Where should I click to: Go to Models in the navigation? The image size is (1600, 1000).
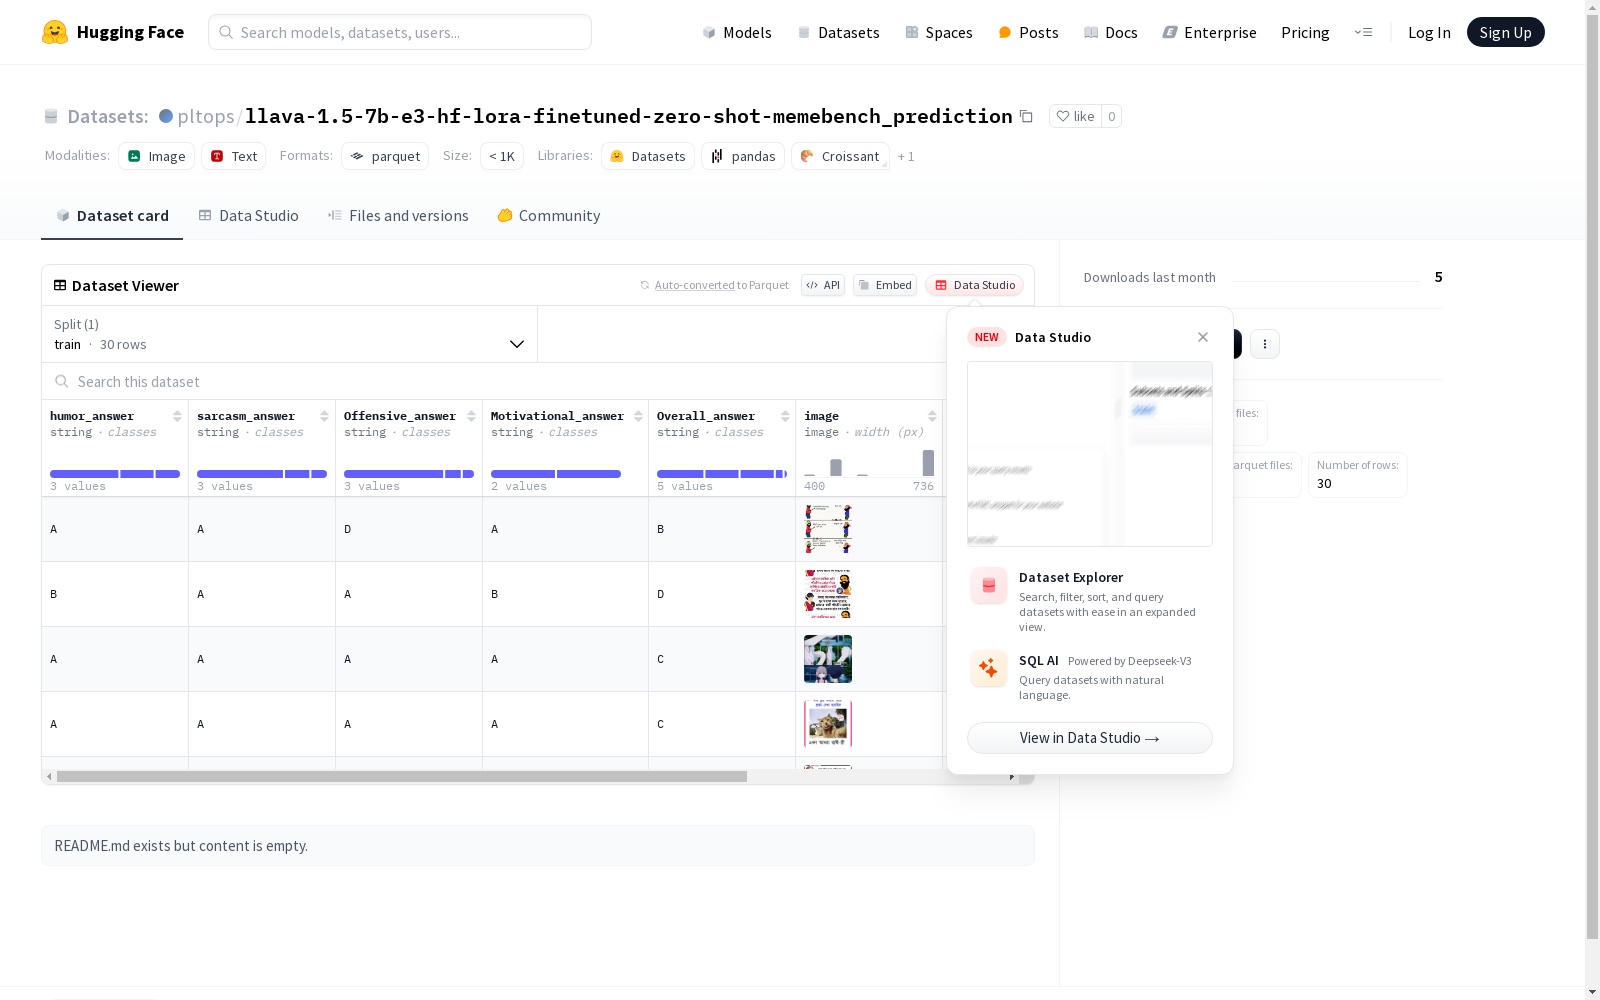[737, 32]
